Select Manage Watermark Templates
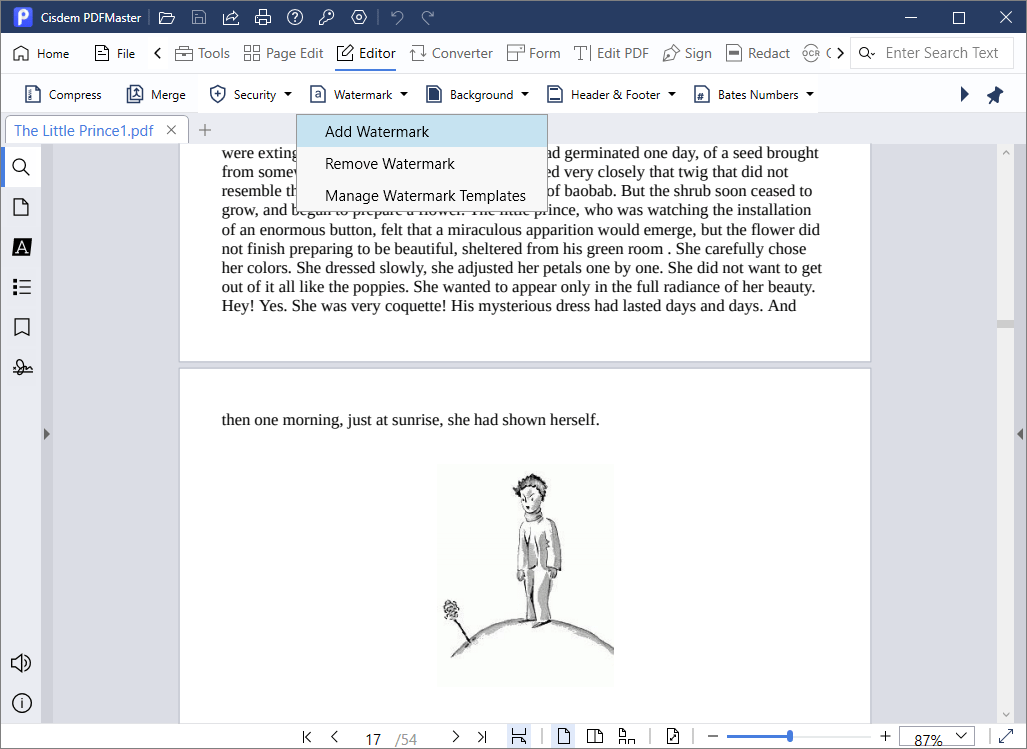1027x749 pixels. click(422, 196)
